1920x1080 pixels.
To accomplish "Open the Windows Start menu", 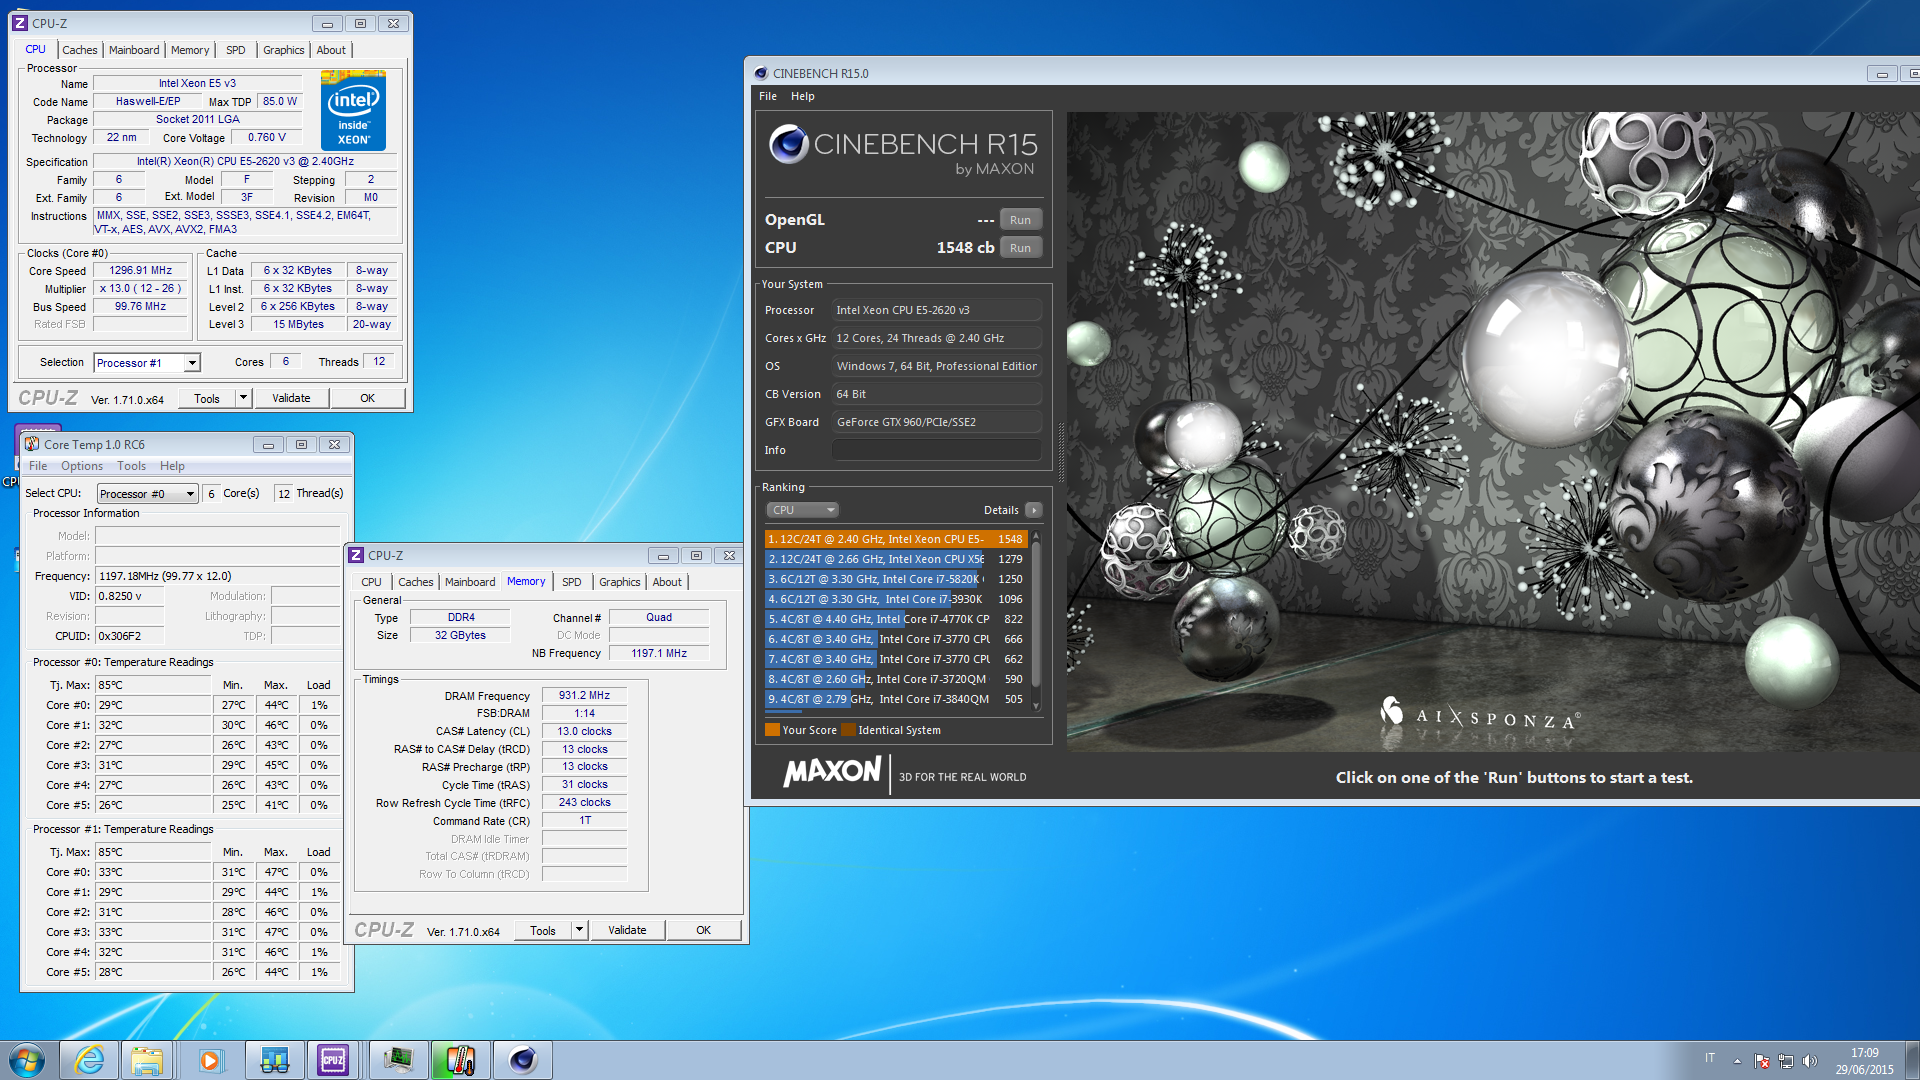I will pyautogui.click(x=27, y=1060).
